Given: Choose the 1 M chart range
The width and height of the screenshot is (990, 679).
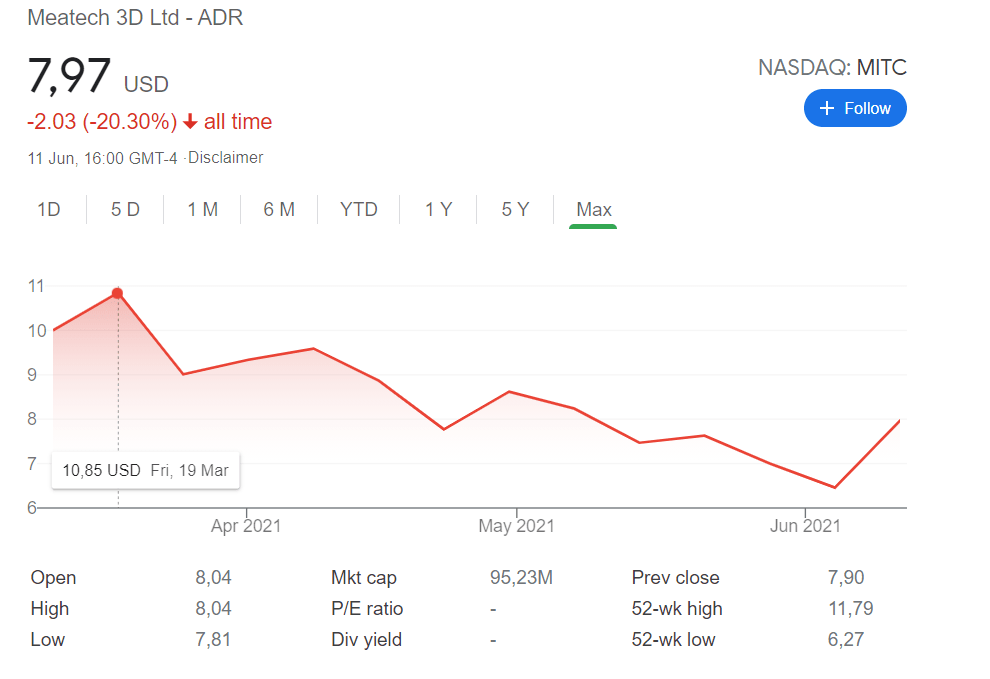Looking at the screenshot, I should point(202,210).
